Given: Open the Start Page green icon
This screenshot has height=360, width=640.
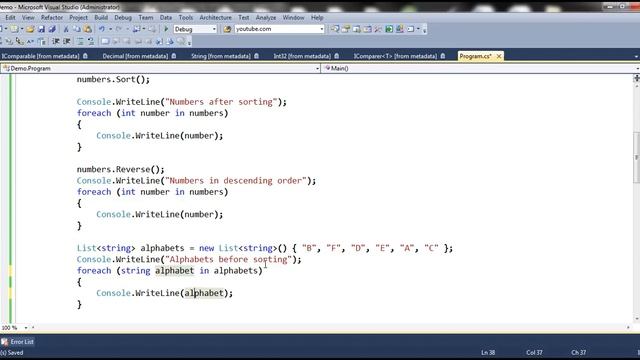Looking at the screenshot, I should point(389,29).
